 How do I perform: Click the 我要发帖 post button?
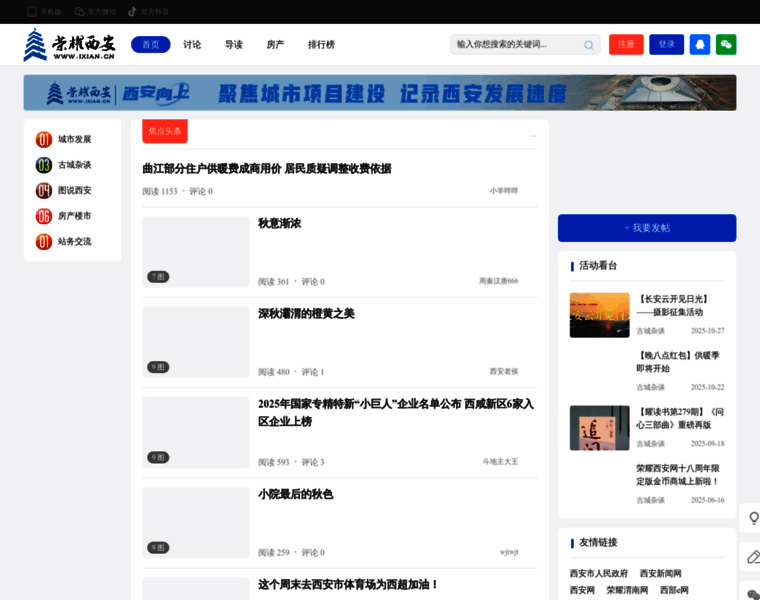point(646,228)
